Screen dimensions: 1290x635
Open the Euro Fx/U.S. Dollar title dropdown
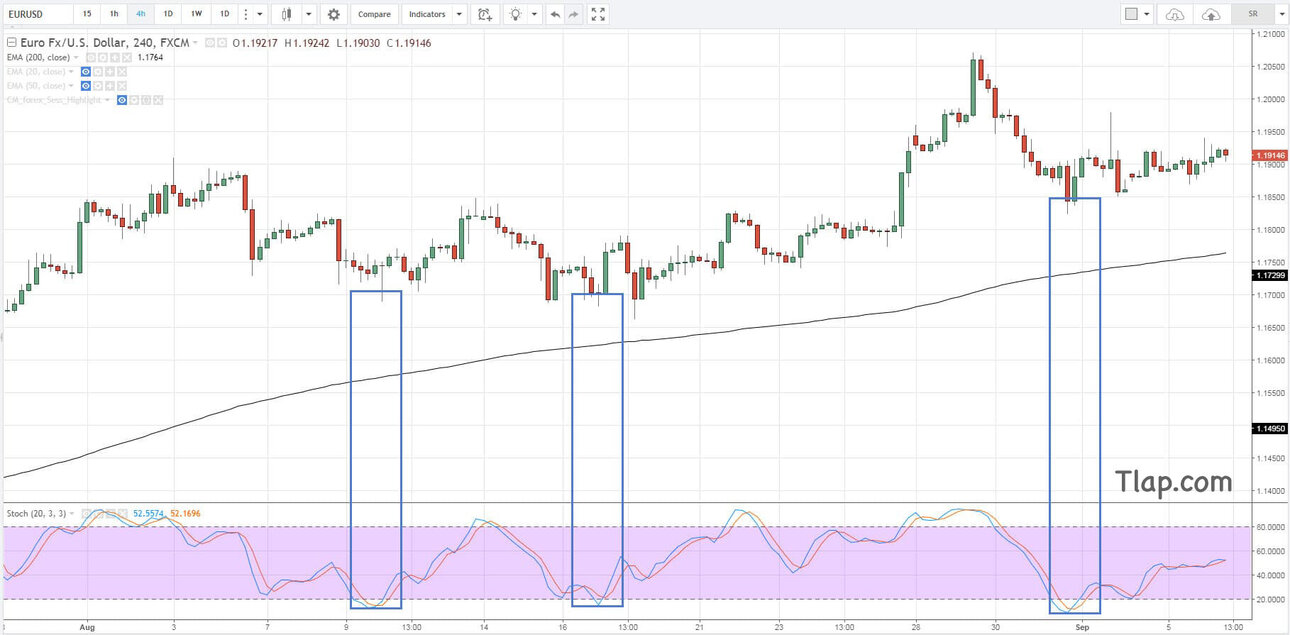(x=195, y=43)
